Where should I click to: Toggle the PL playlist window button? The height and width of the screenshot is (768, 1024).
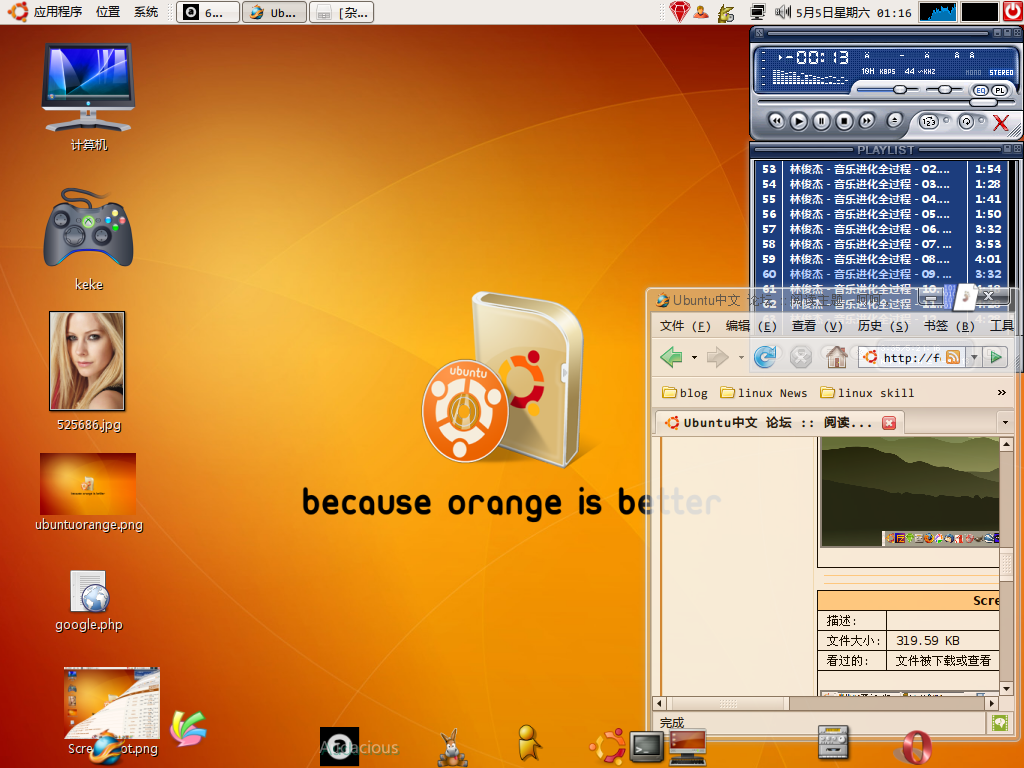pos(1000,90)
